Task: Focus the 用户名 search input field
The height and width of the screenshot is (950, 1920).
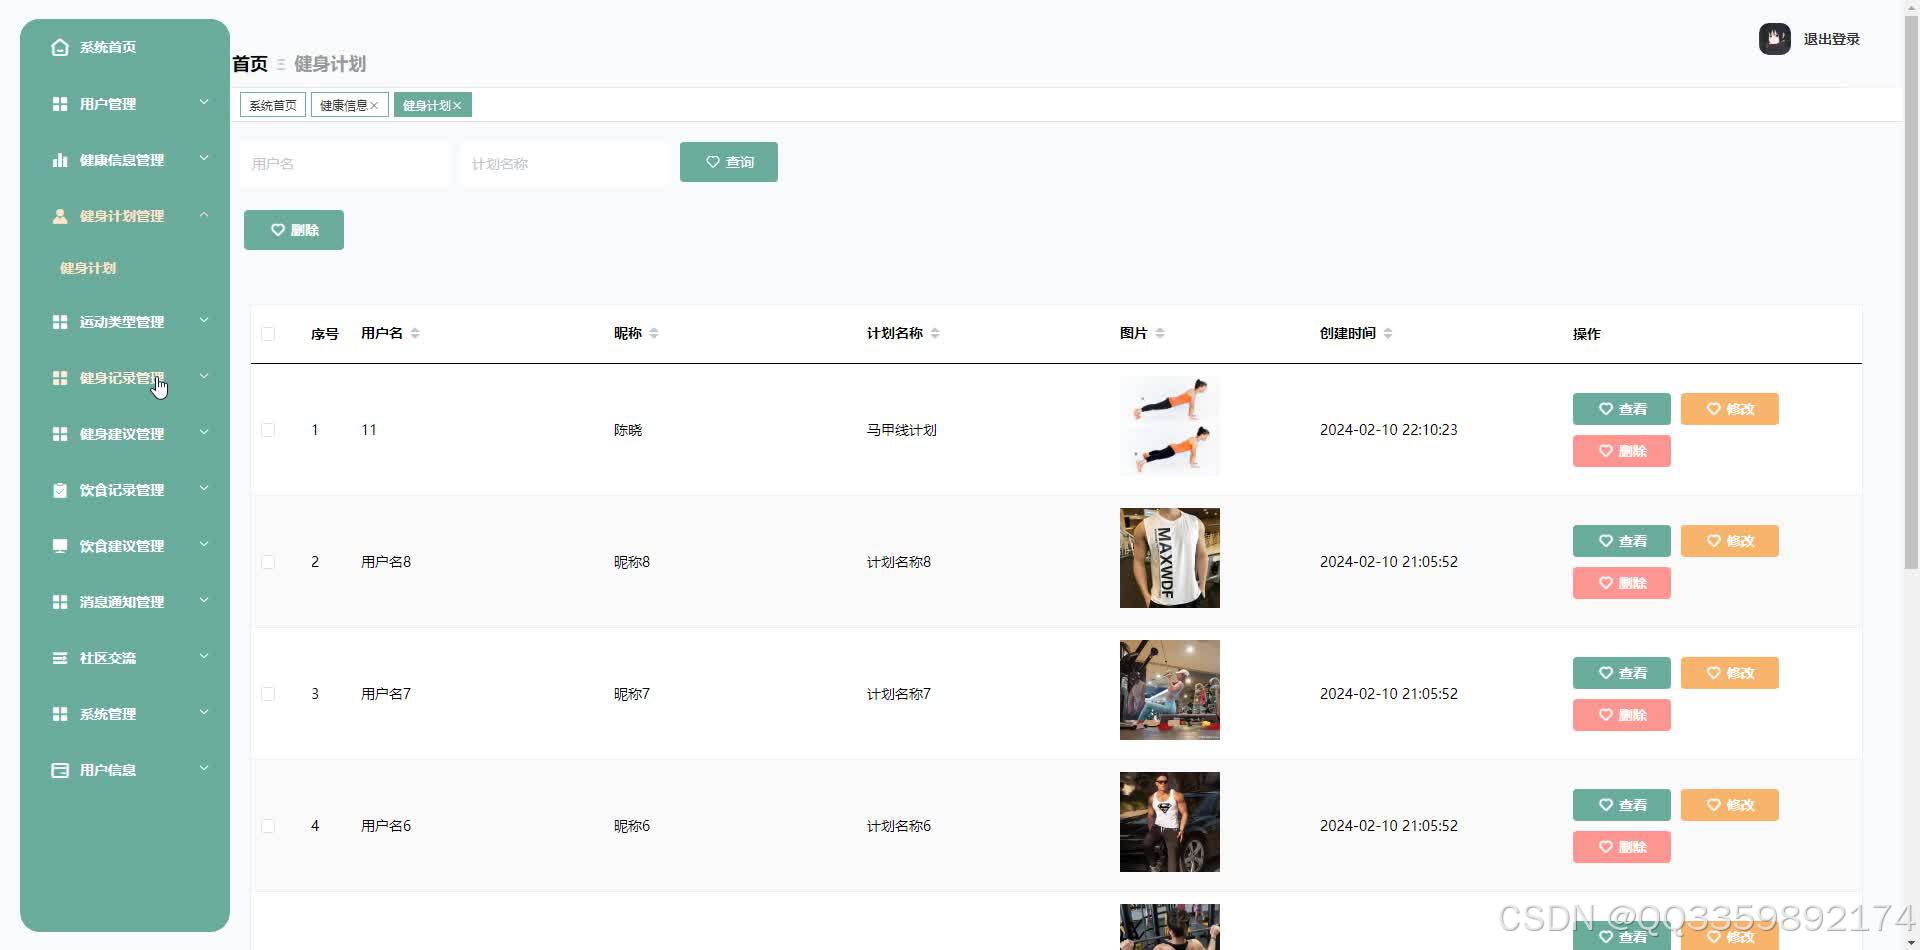Action: pos(345,163)
